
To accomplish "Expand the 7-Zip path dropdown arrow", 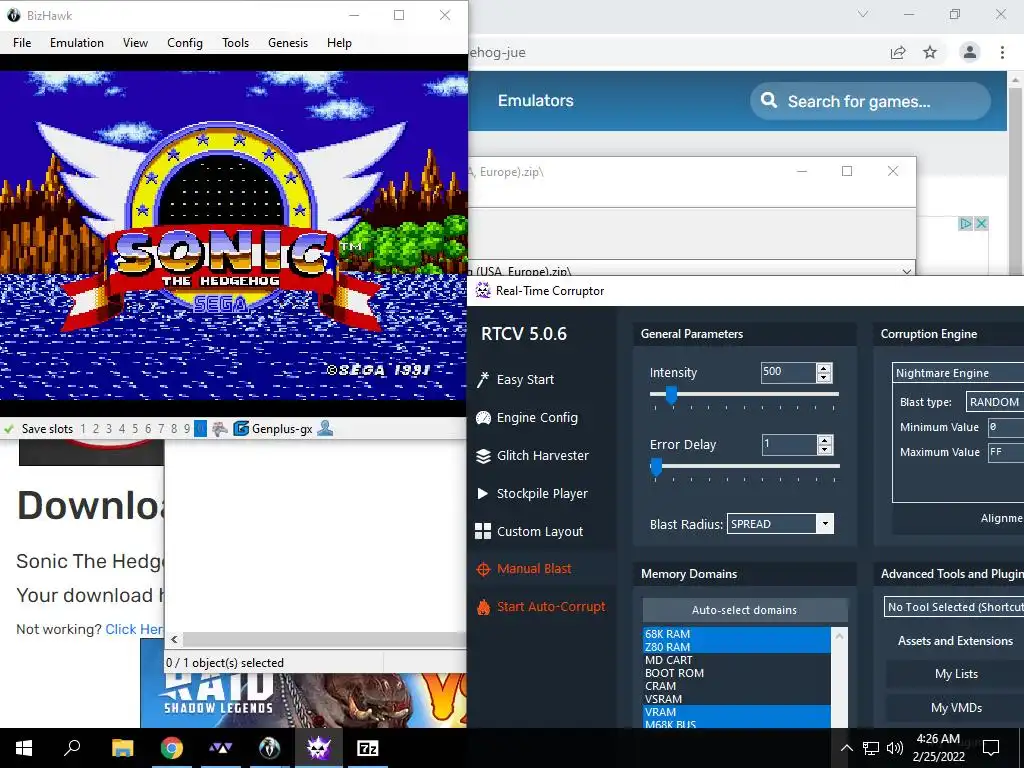I will click(x=906, y=271).
